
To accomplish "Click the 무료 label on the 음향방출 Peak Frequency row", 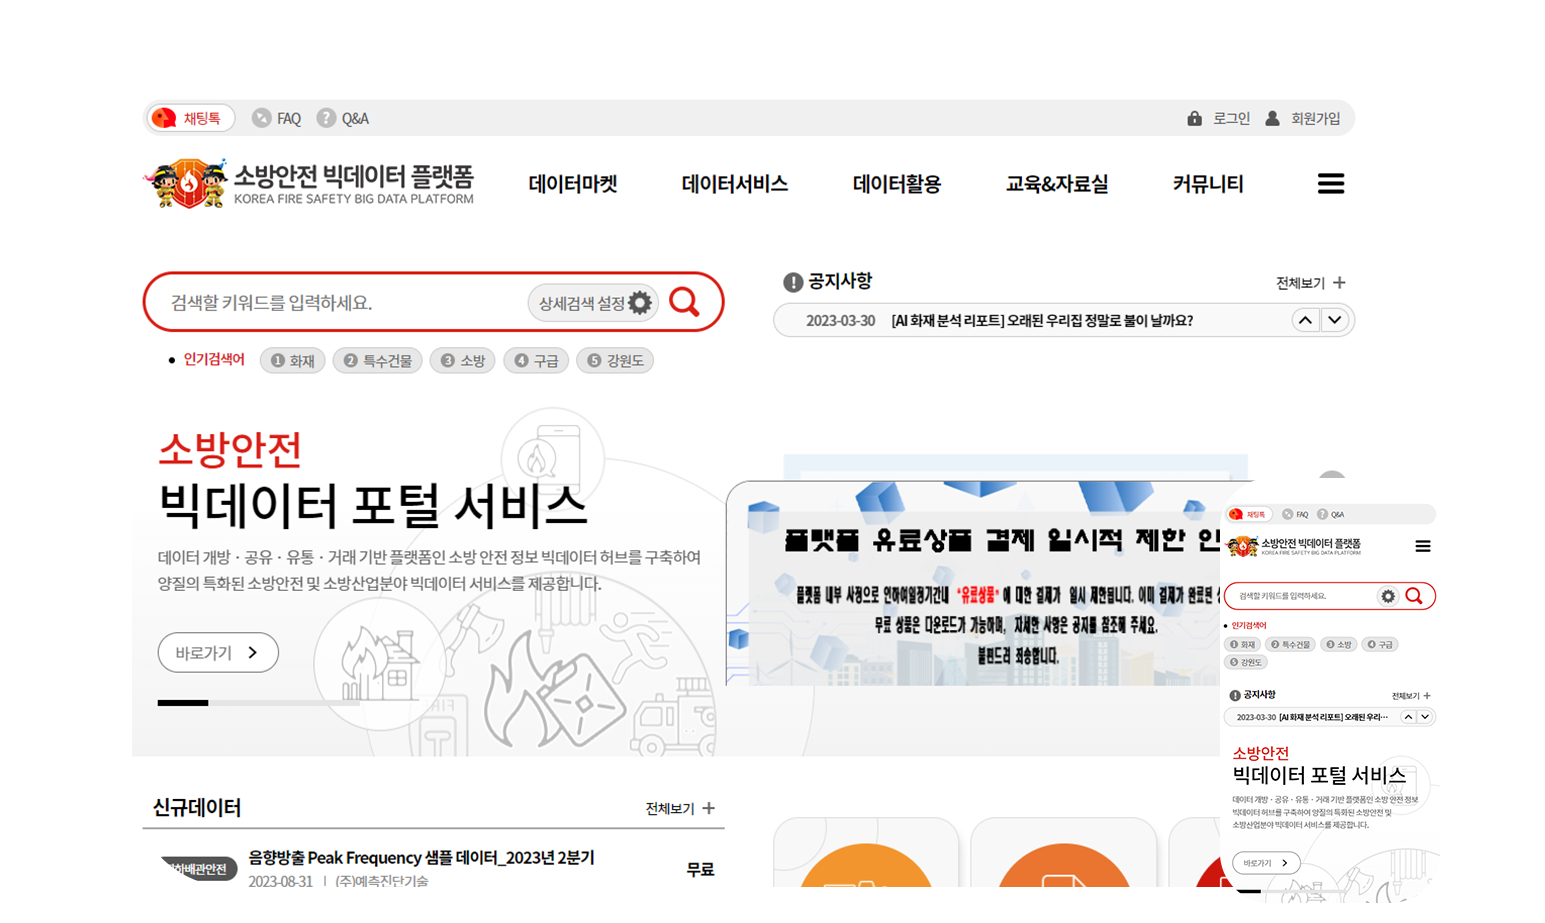I will coord(700,870).
